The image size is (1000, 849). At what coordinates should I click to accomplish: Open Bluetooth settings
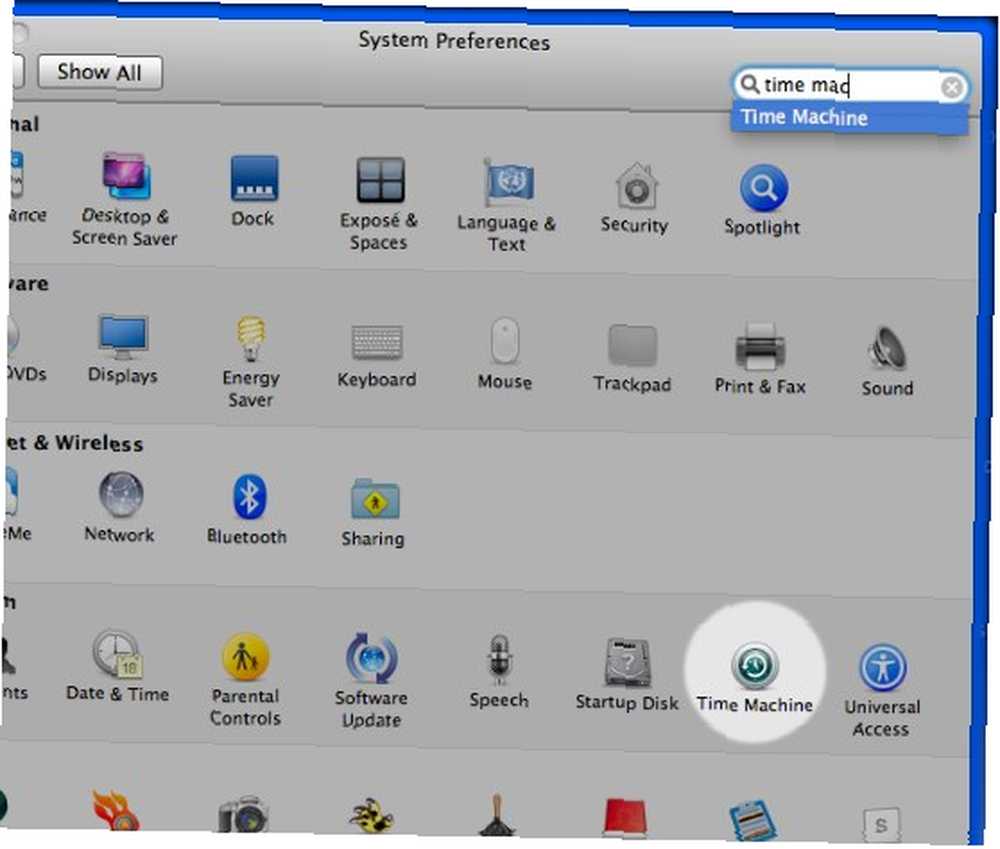tap(247, 510)
